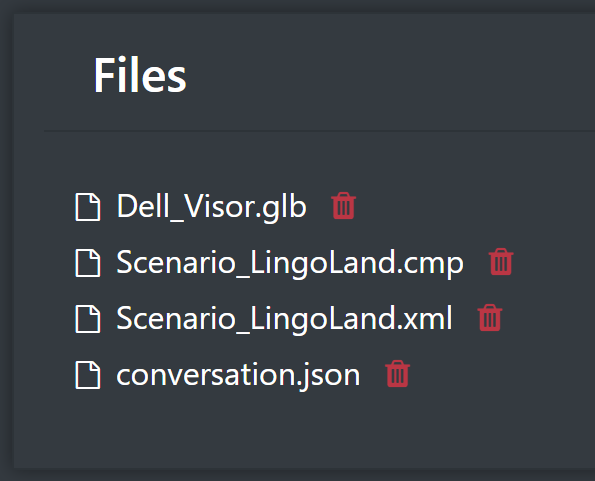
Task: Select the page icon next to Scenario_LingoLand.xml
Action: 88,319
